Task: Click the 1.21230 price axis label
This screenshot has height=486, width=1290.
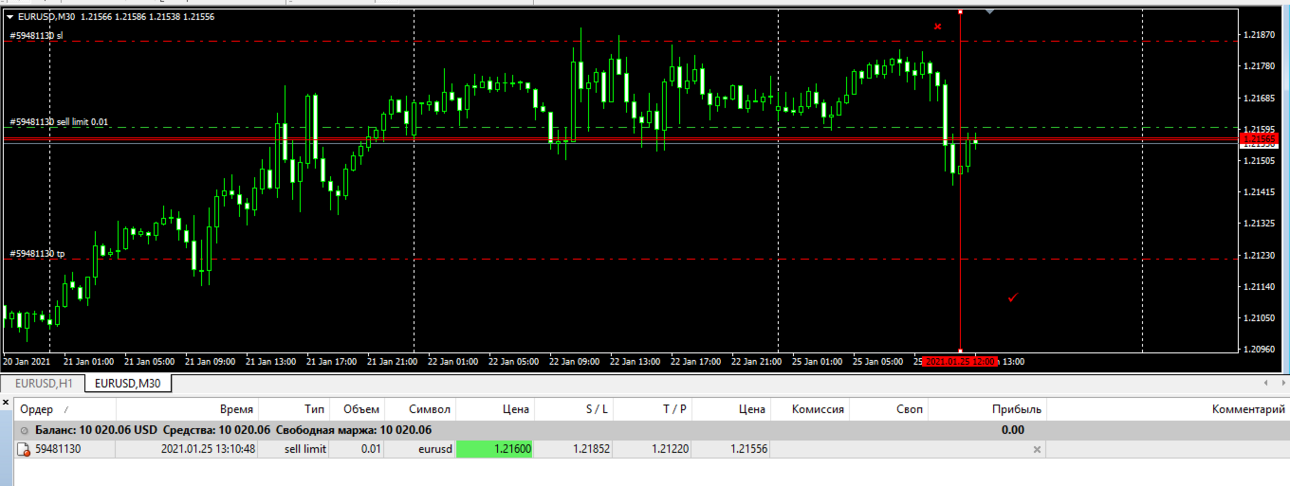Action: coord(1258,255)
